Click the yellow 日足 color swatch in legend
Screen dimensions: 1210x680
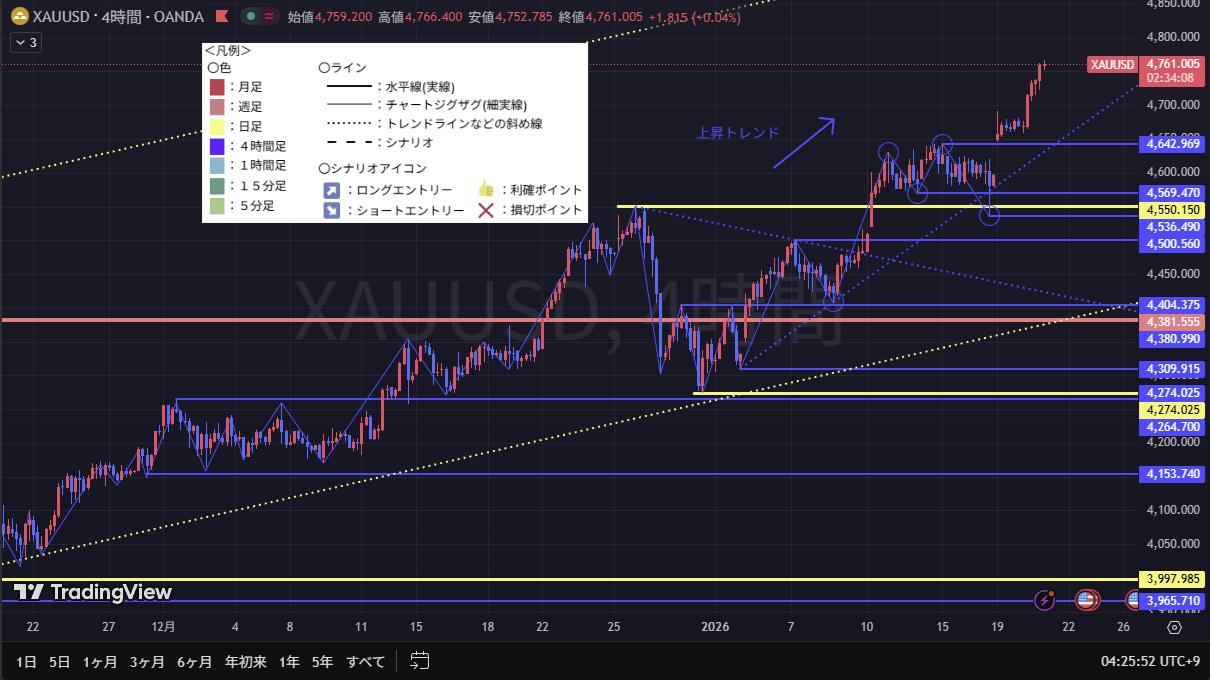[x=217, y=127]
